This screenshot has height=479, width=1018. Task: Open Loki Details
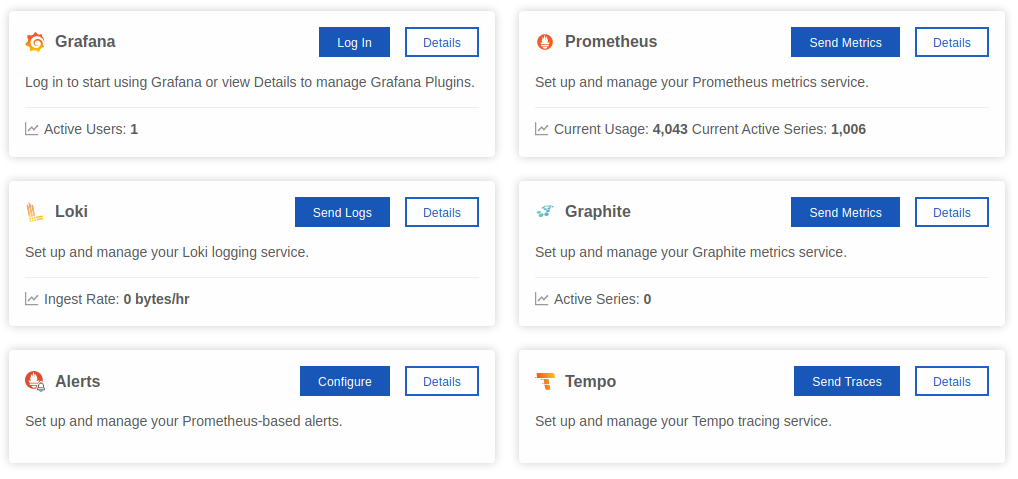click(x=442, y=212)
